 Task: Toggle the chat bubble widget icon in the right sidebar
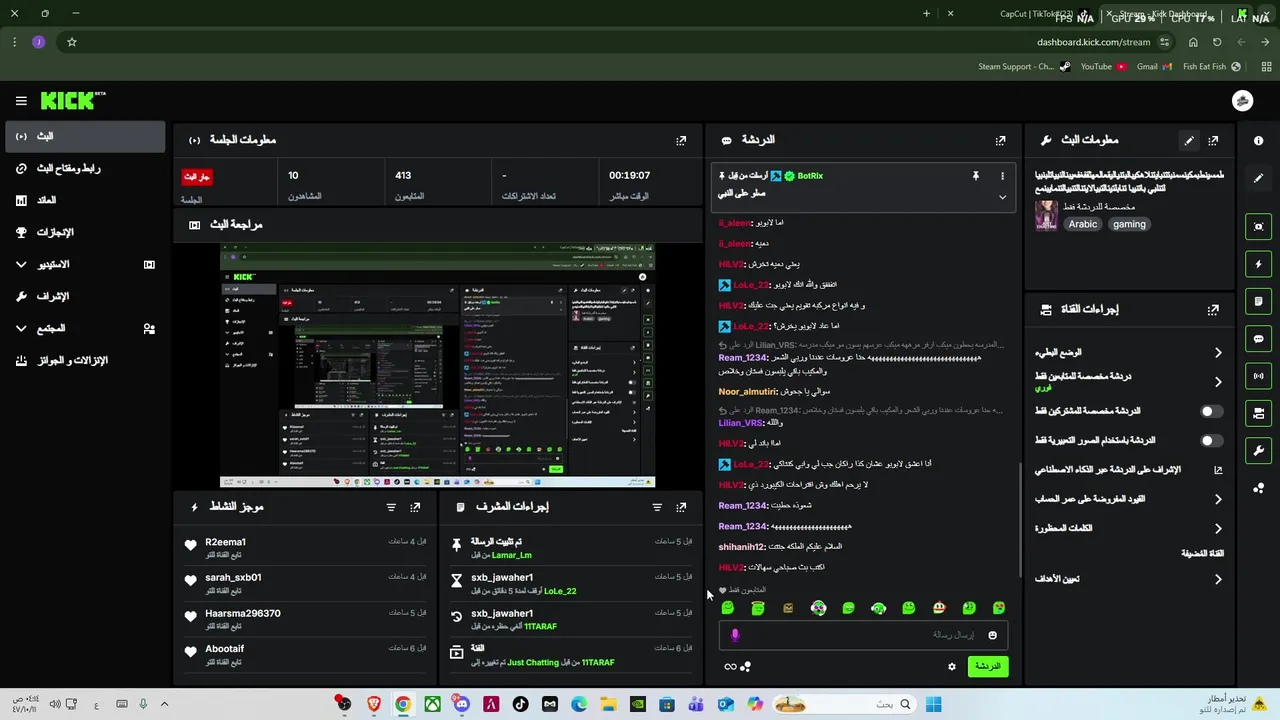(1258, 339)
